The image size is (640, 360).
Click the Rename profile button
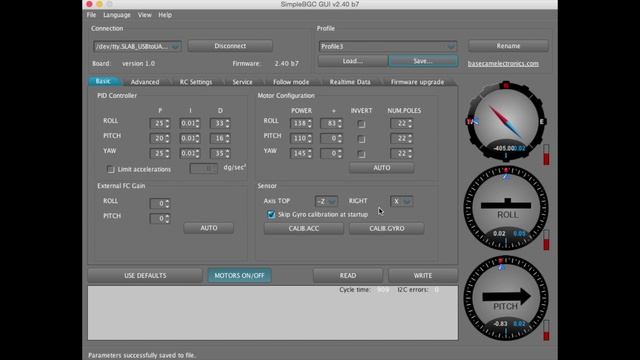click(x=508, y=46)
